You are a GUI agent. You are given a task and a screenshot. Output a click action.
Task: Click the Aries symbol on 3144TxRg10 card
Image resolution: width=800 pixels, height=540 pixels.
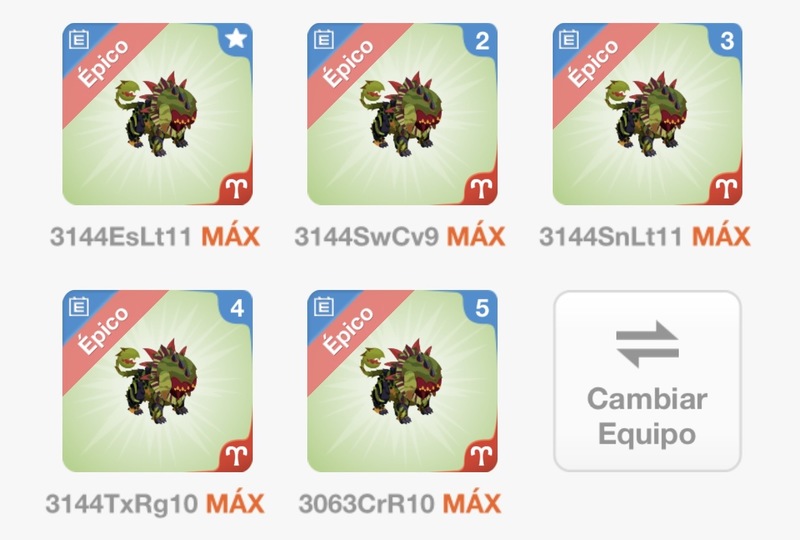pyautogui.click(x=237, y=456)
